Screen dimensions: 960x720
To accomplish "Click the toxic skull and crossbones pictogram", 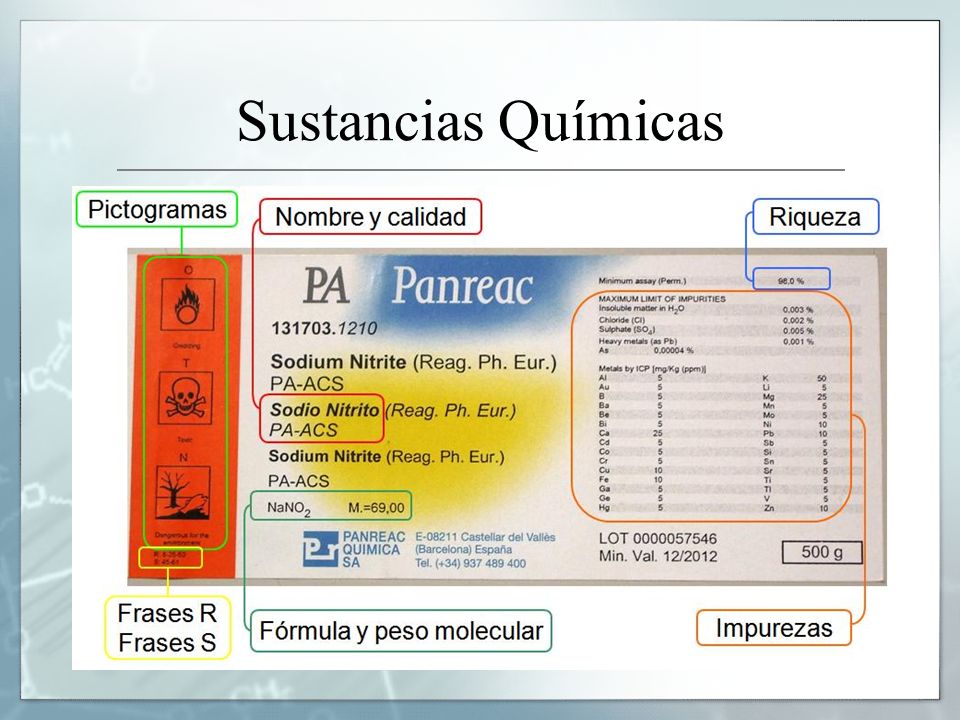I will pyautogui.click(x=186, y=400).
